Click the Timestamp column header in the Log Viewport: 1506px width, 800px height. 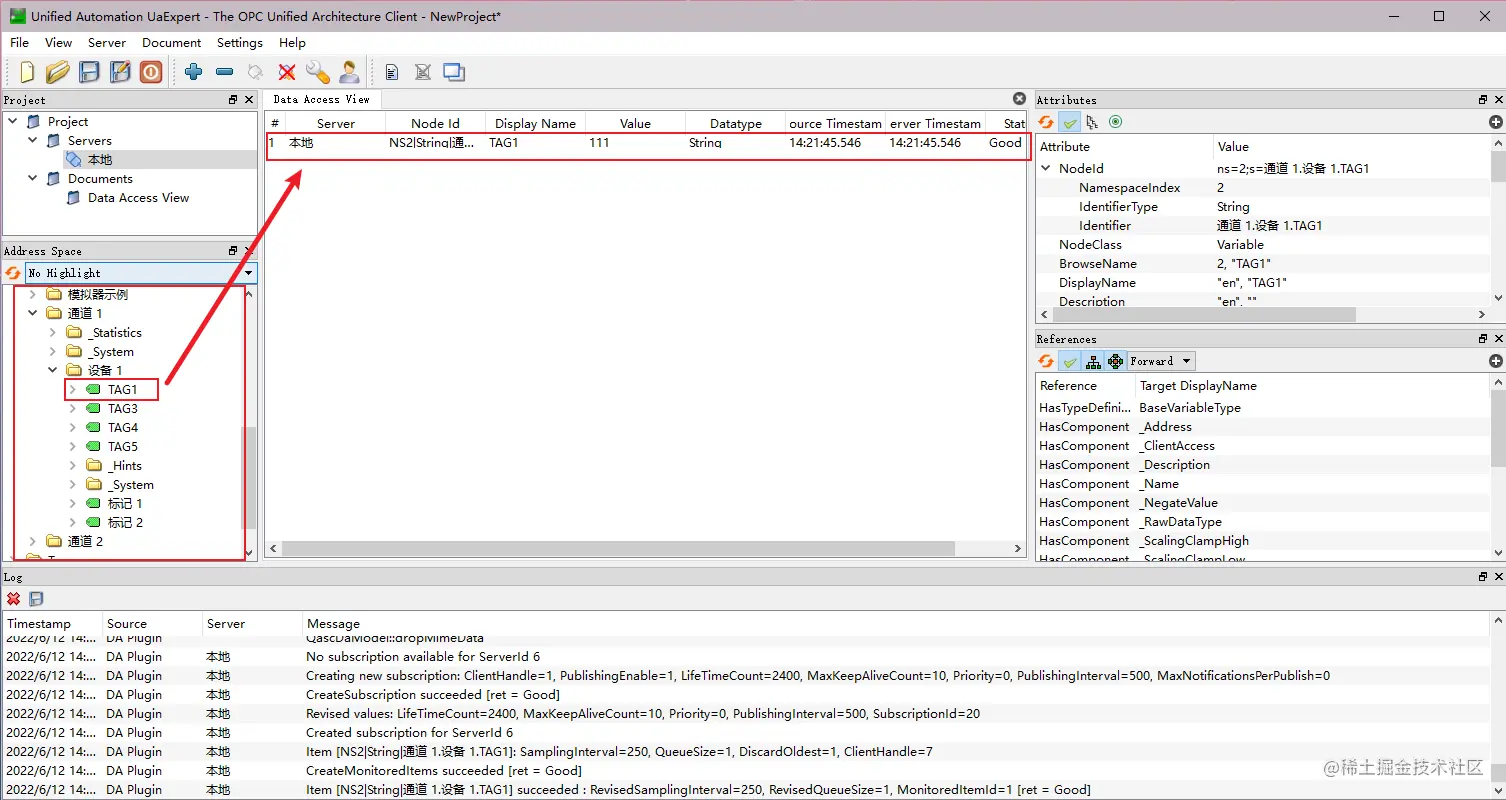(52, 624)
